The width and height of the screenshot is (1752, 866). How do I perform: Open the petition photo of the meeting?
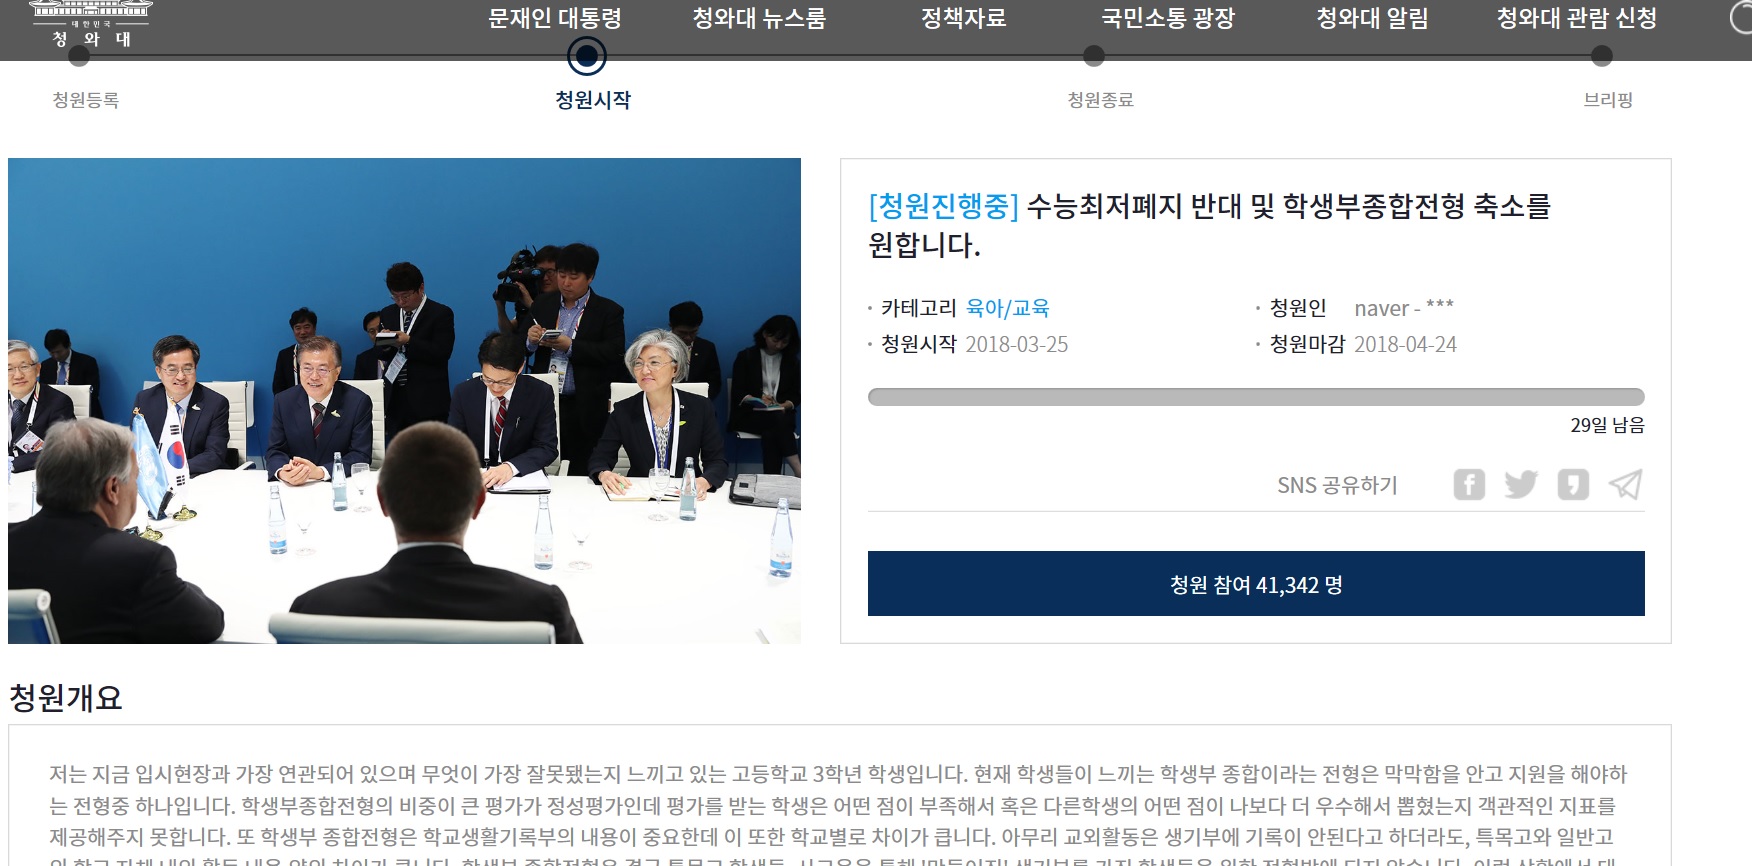(x=404, y=401)
